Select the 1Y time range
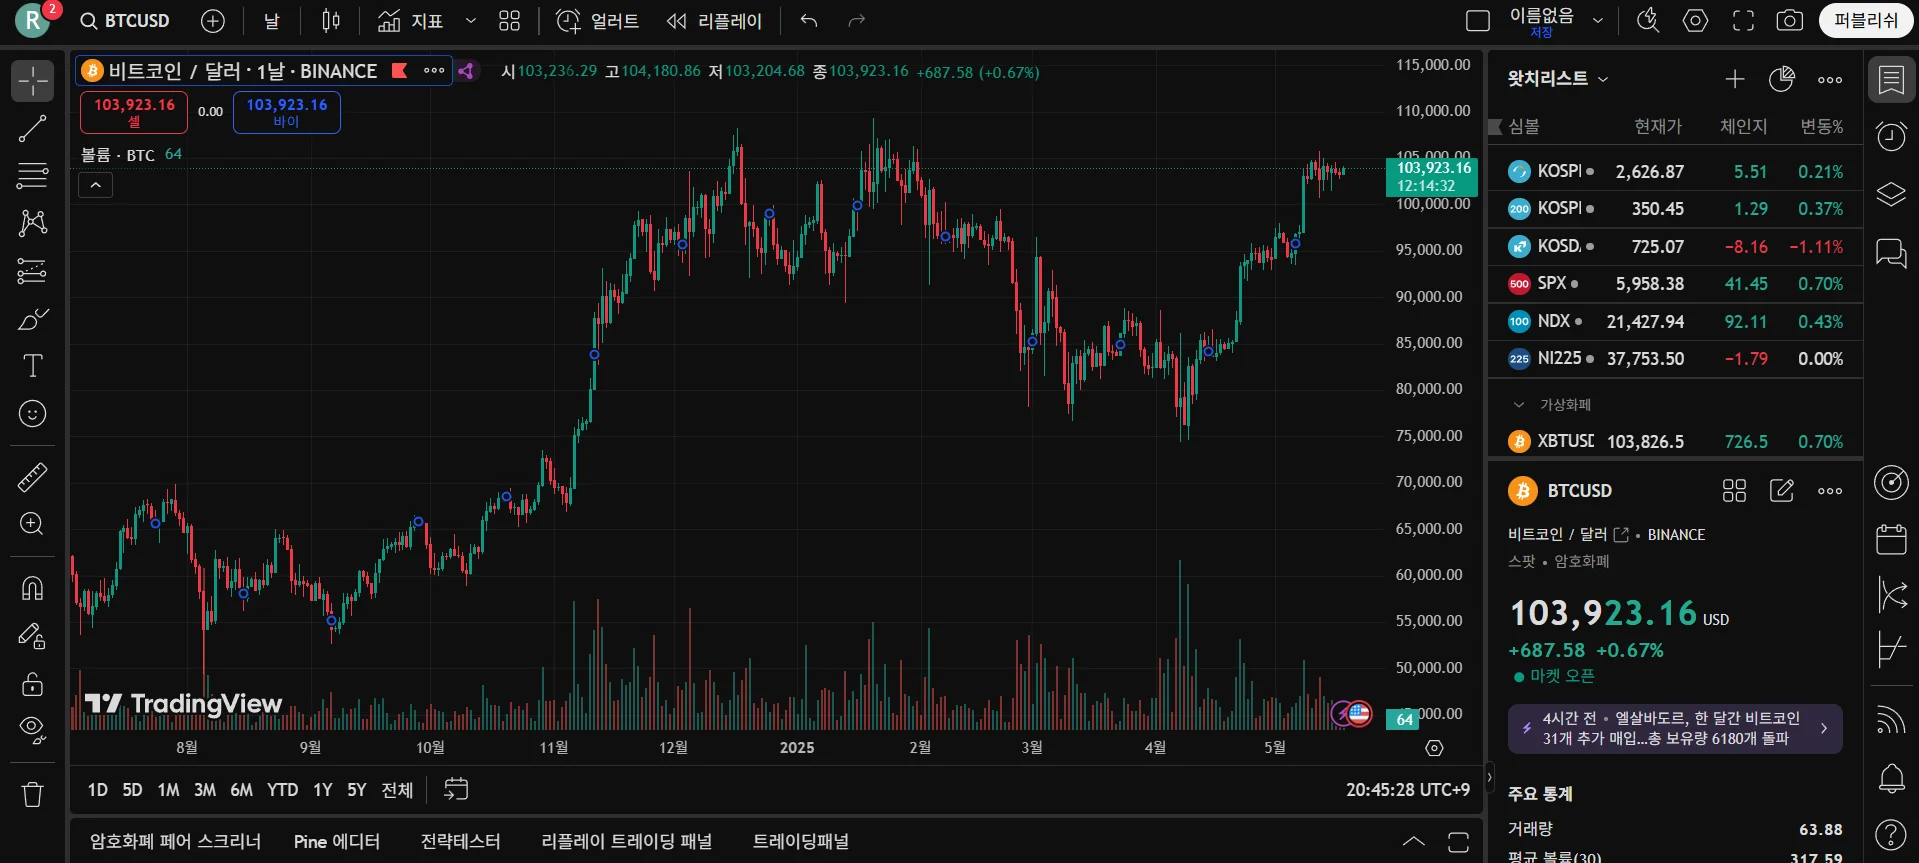Viewport: 1919px width, 863px height. [x=322, y=790]
